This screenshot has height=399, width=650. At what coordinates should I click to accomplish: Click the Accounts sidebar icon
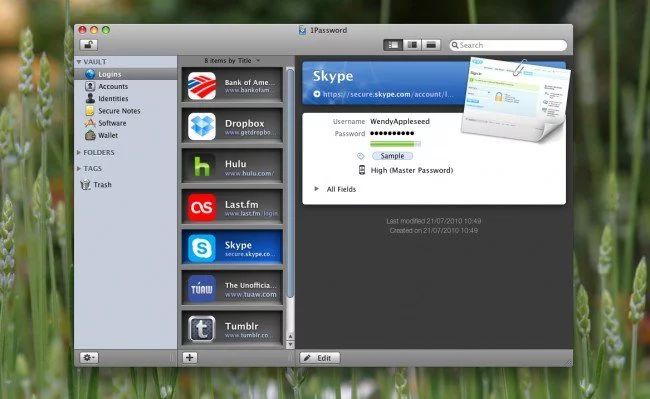point(90,86)
